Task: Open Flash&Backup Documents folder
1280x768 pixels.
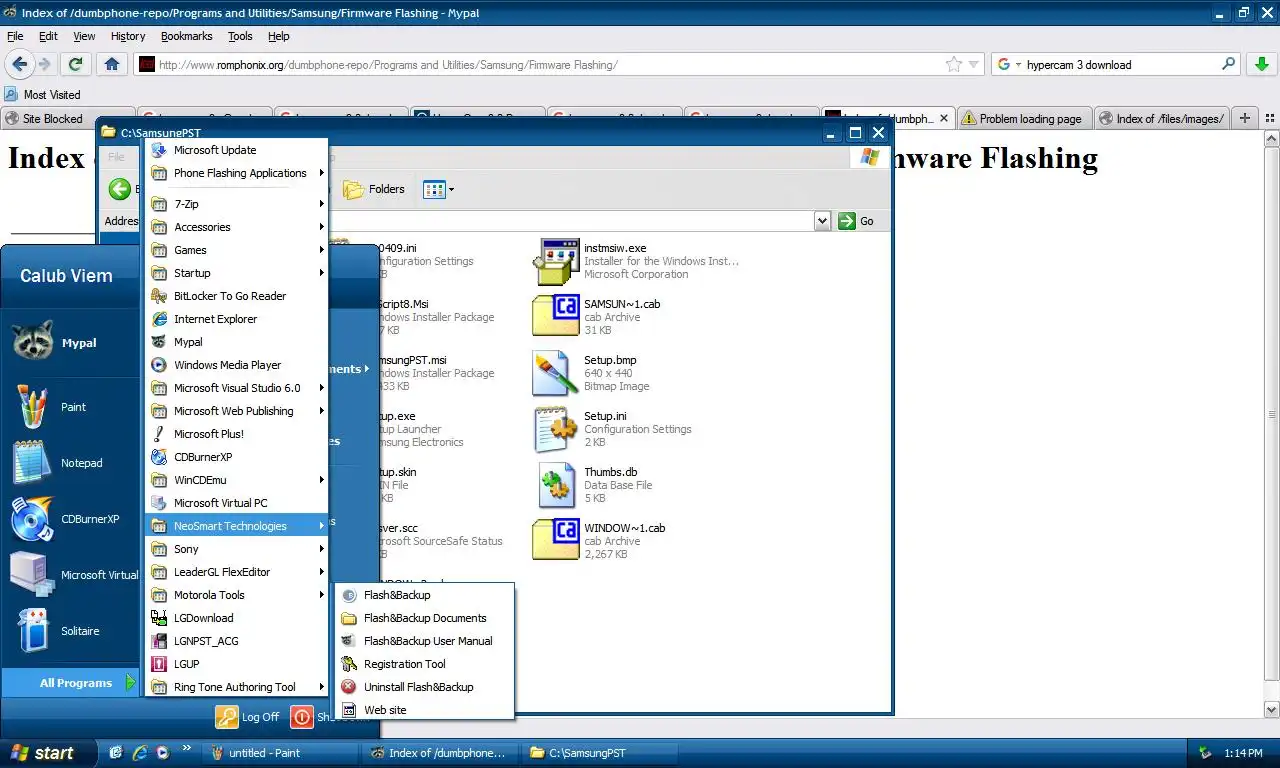Action: point(425,618)
